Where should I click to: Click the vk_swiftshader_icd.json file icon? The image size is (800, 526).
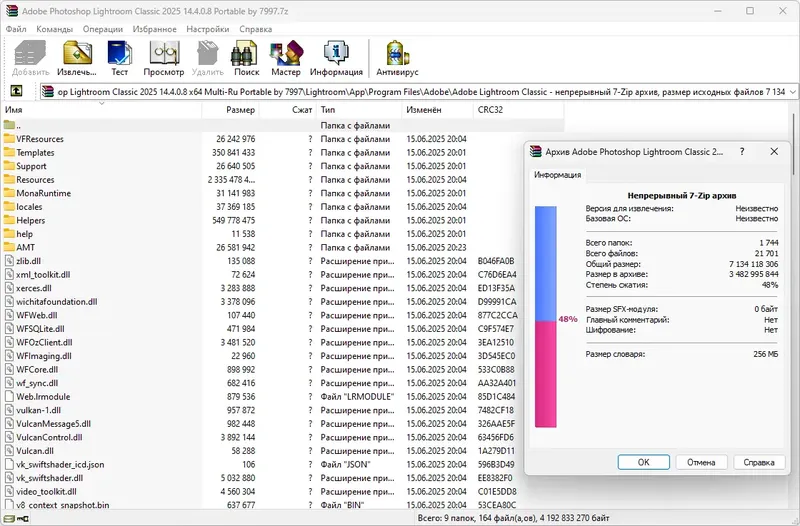(9, 464)
